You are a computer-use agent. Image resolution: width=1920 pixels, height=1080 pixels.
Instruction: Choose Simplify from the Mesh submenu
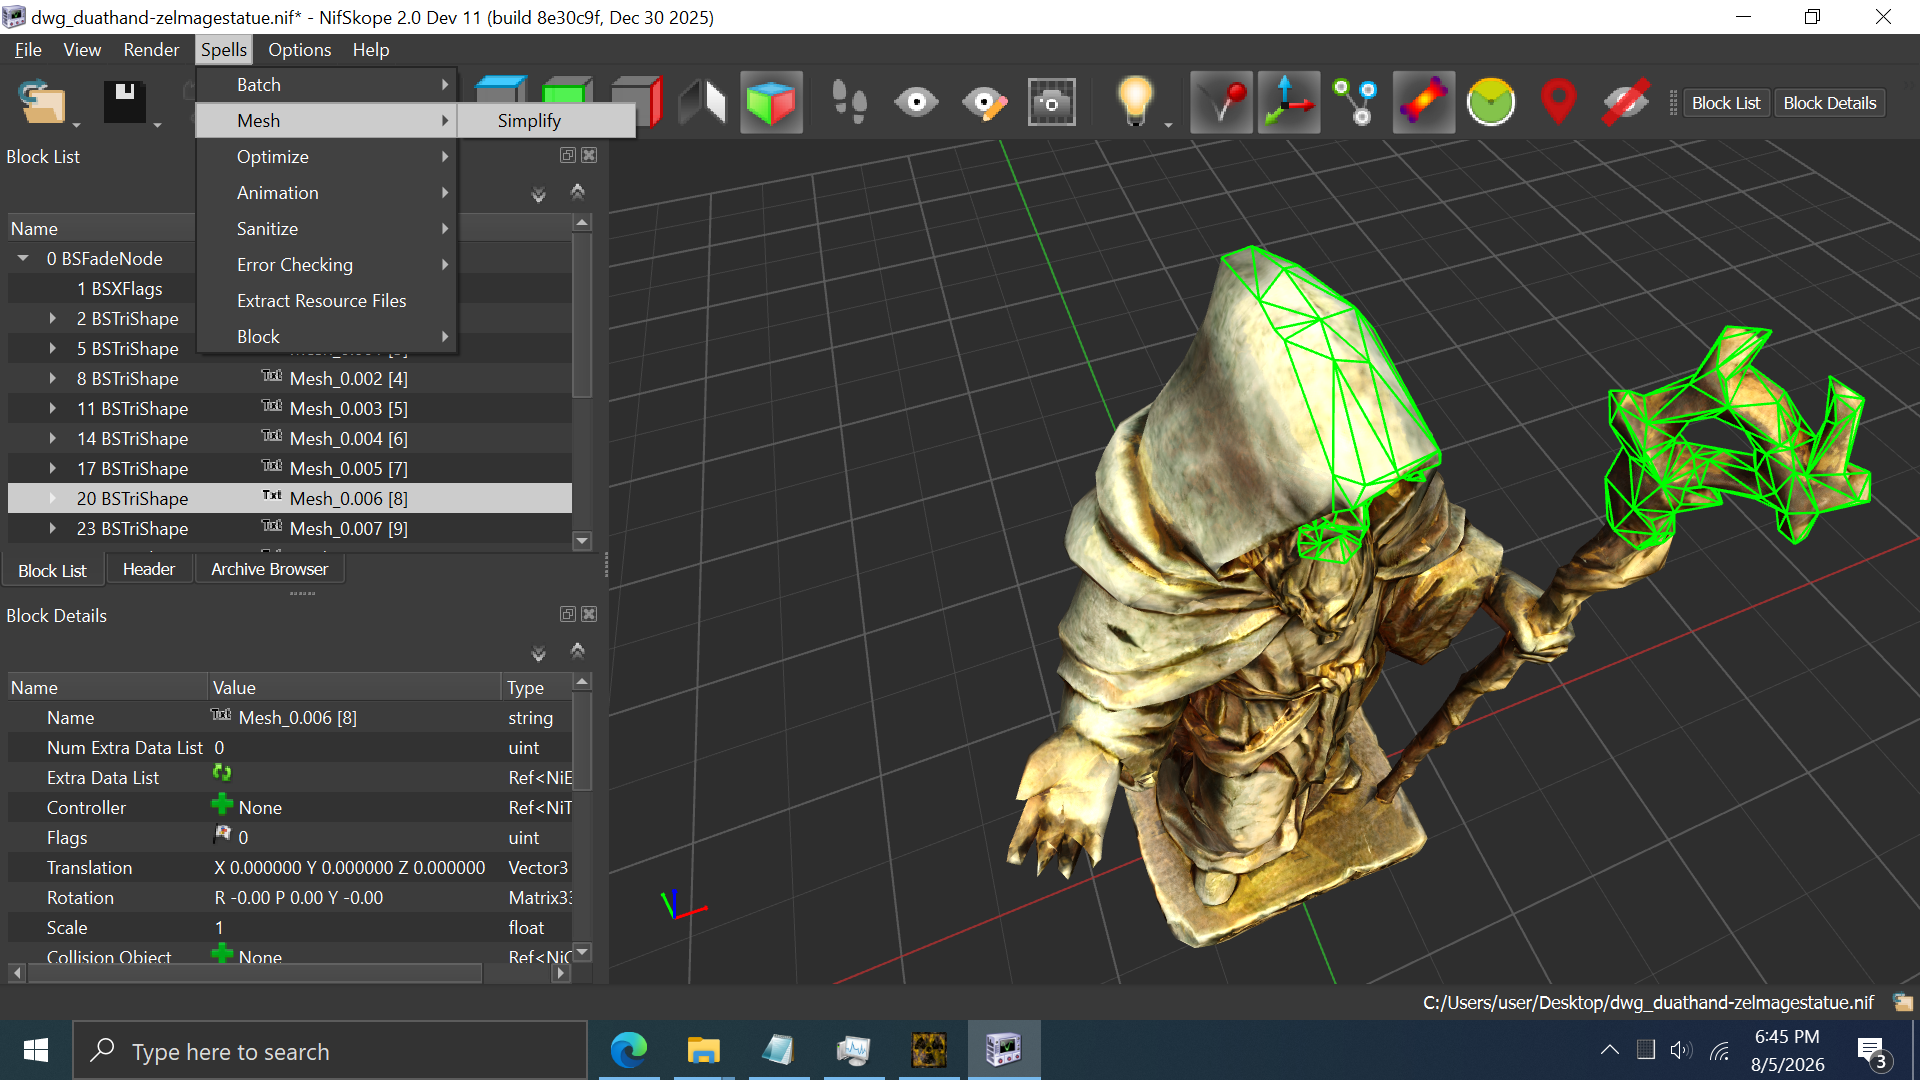click(x=546, y=120)
